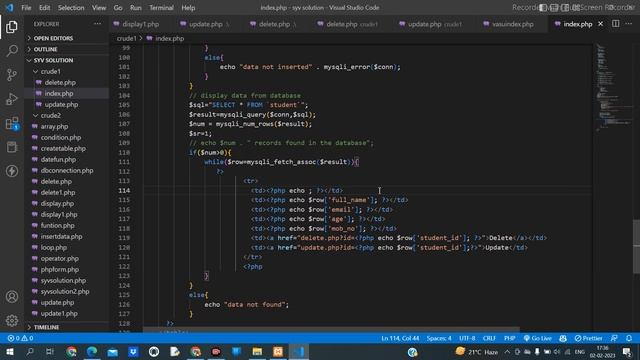The height and width of the screenshot is (360, 640).
Task: Click the editor horizontal scrollbar
Action: (331, 329)
